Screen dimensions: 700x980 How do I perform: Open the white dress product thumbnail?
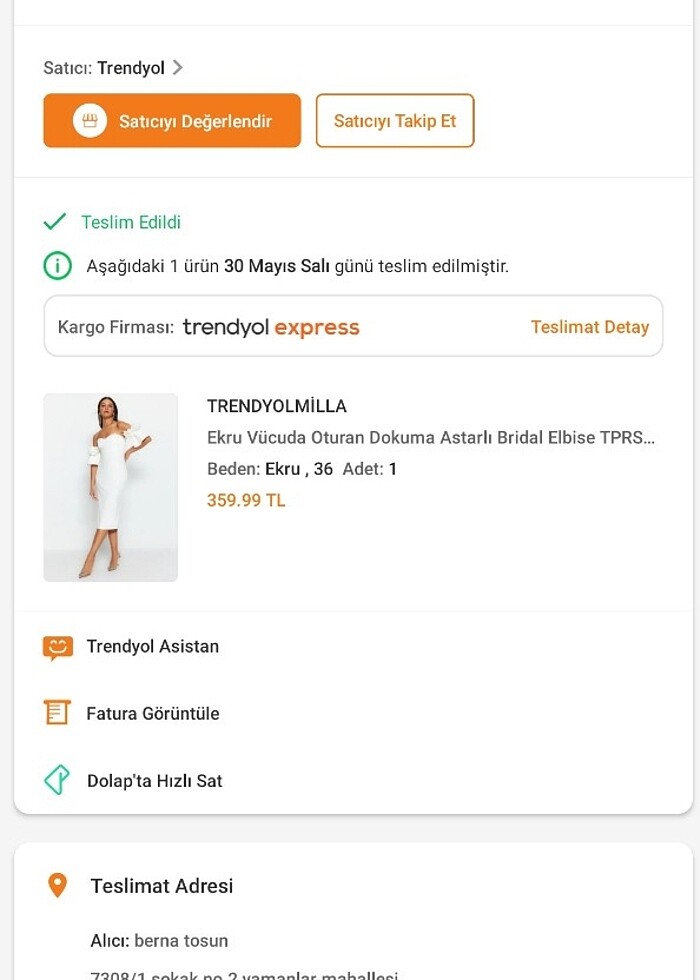point(110,487)
